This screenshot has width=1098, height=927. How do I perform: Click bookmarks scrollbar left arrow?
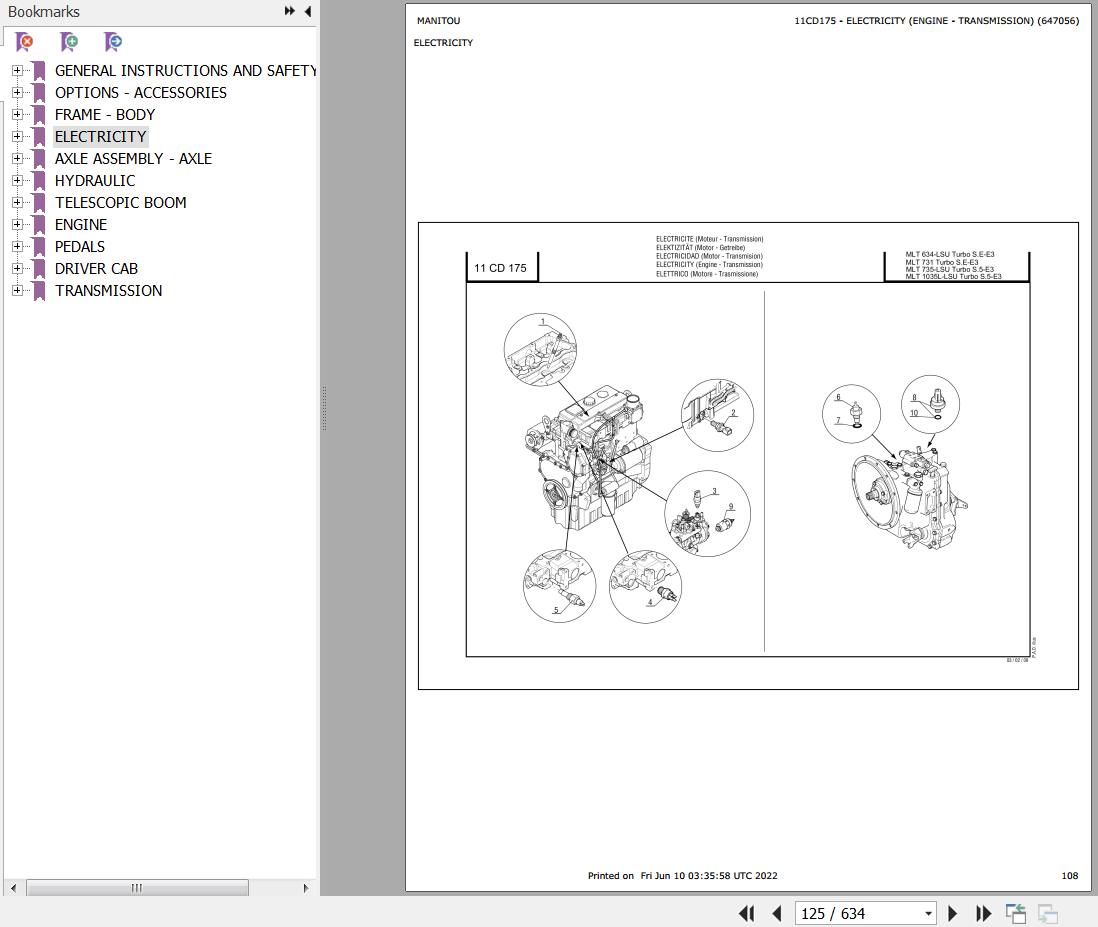[13, 888]
